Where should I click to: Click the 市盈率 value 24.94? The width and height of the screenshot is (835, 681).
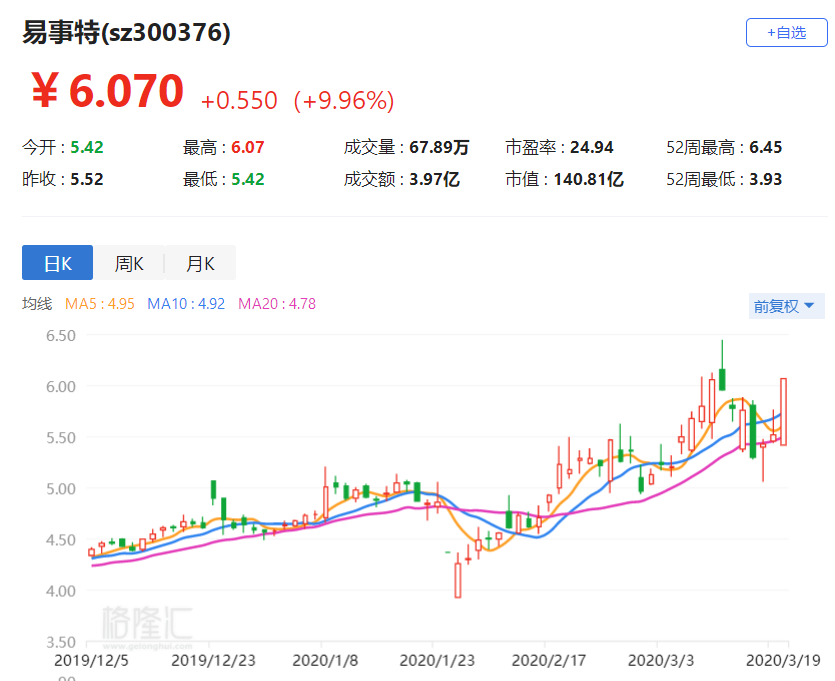[x=592, y=148]
